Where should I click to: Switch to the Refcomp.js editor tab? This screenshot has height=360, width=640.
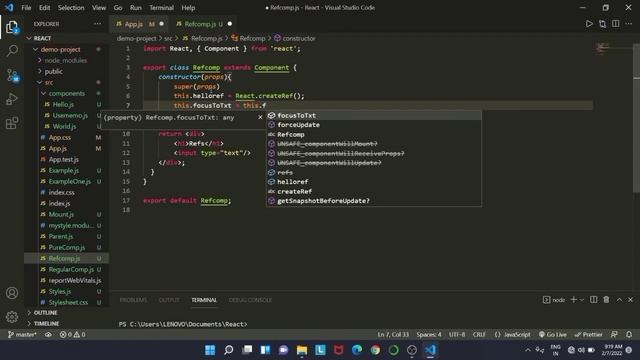pyautogui.click(x=204, y=24)
